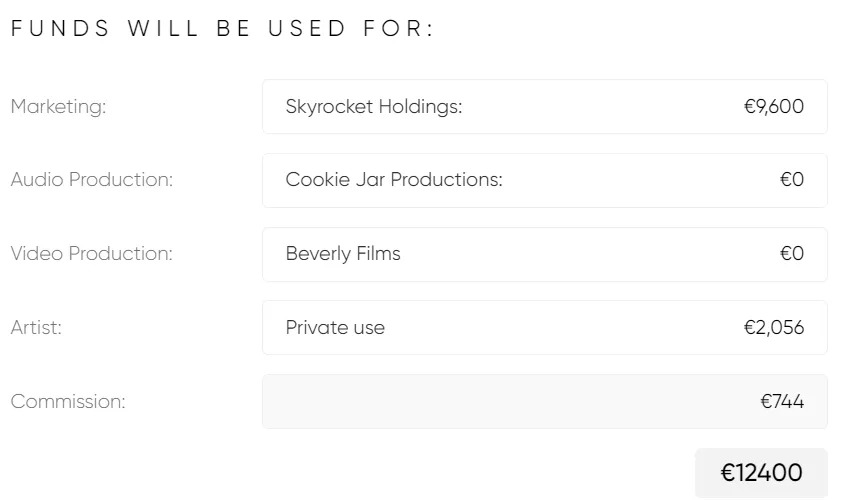Select the Private use text entry
Image resolution: width=866 pixels, height=500 pixels.
(x=335, y=328)
